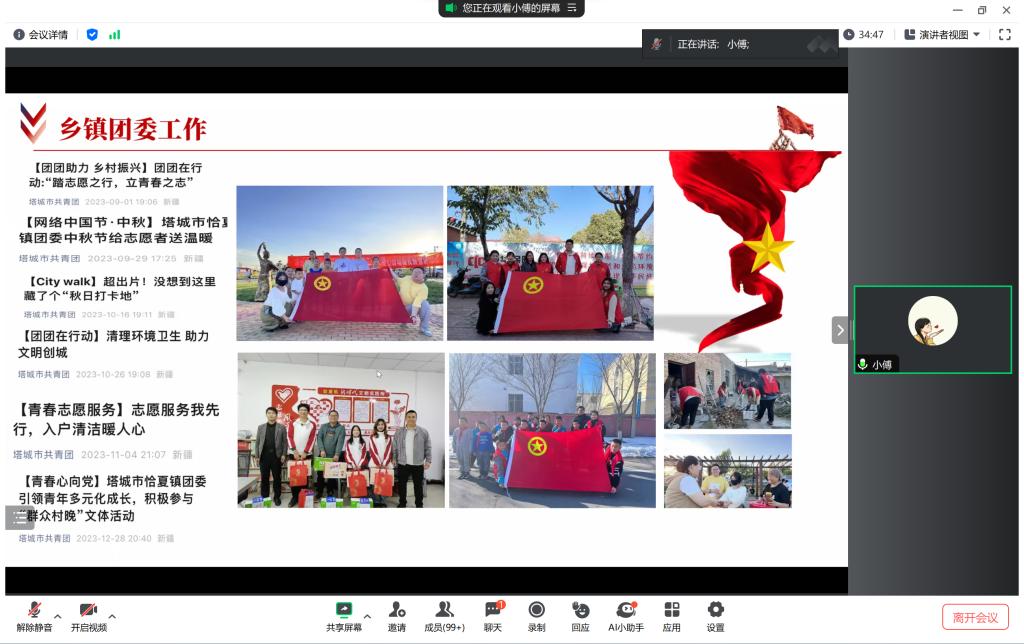Launch the AI小助手 assistant

click(626, 616)
